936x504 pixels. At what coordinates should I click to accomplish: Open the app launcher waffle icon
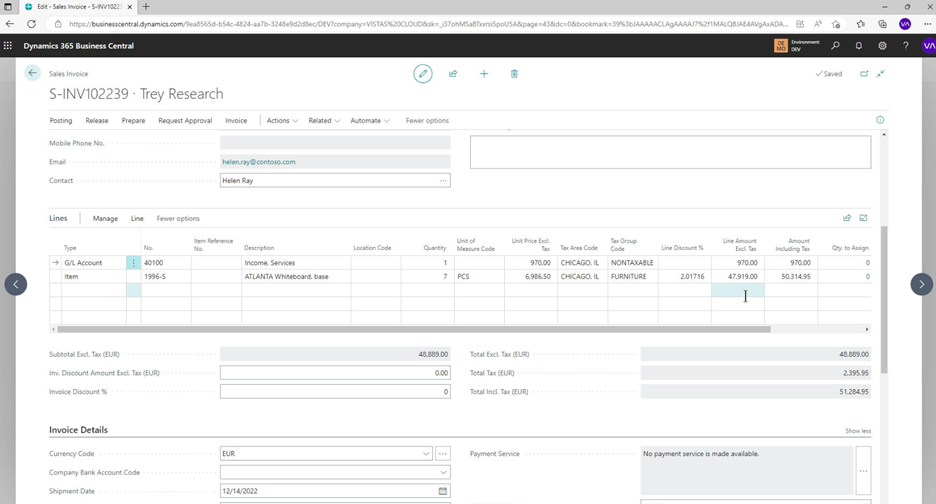9,46
